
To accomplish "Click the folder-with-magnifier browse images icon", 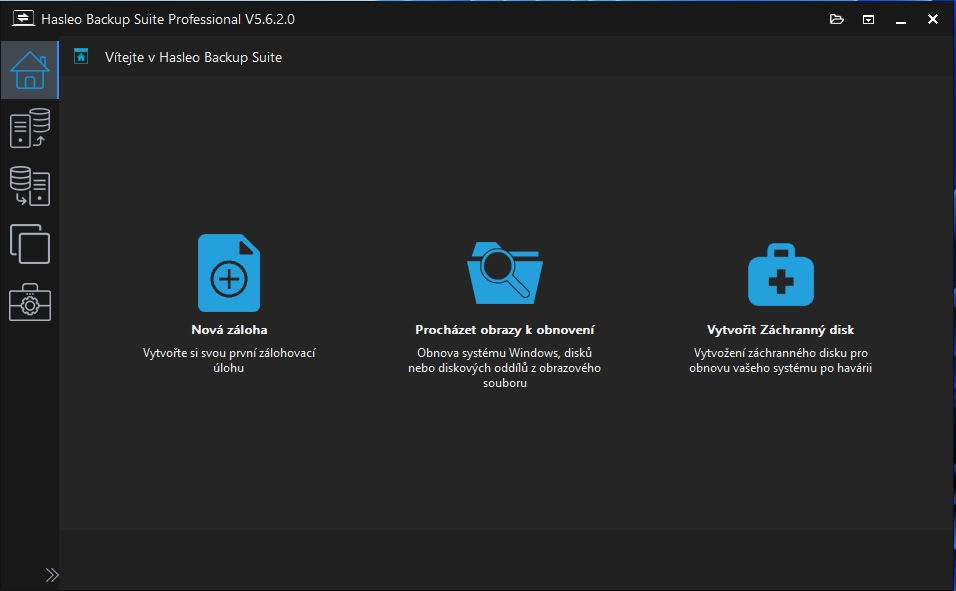I will click(505, 273).
